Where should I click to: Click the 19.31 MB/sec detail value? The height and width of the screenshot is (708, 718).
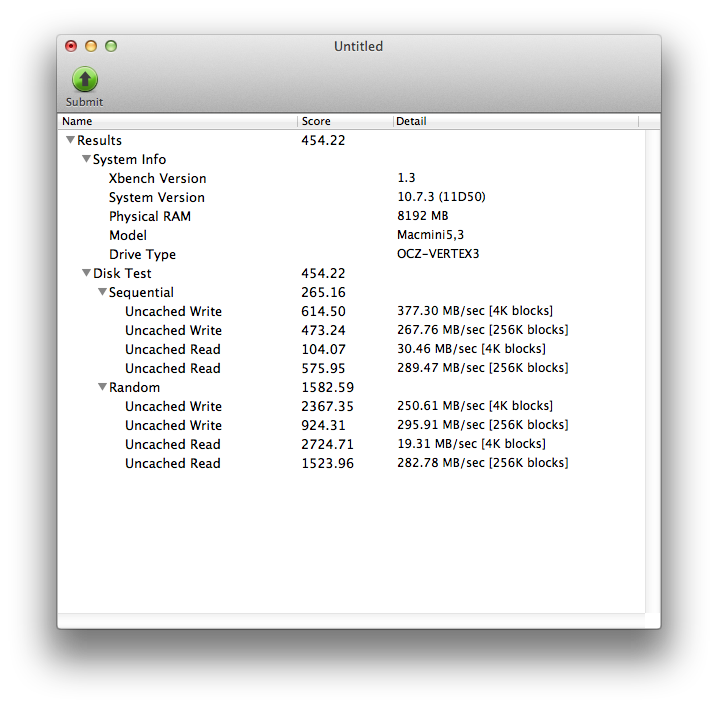click(x=471, y=444)
